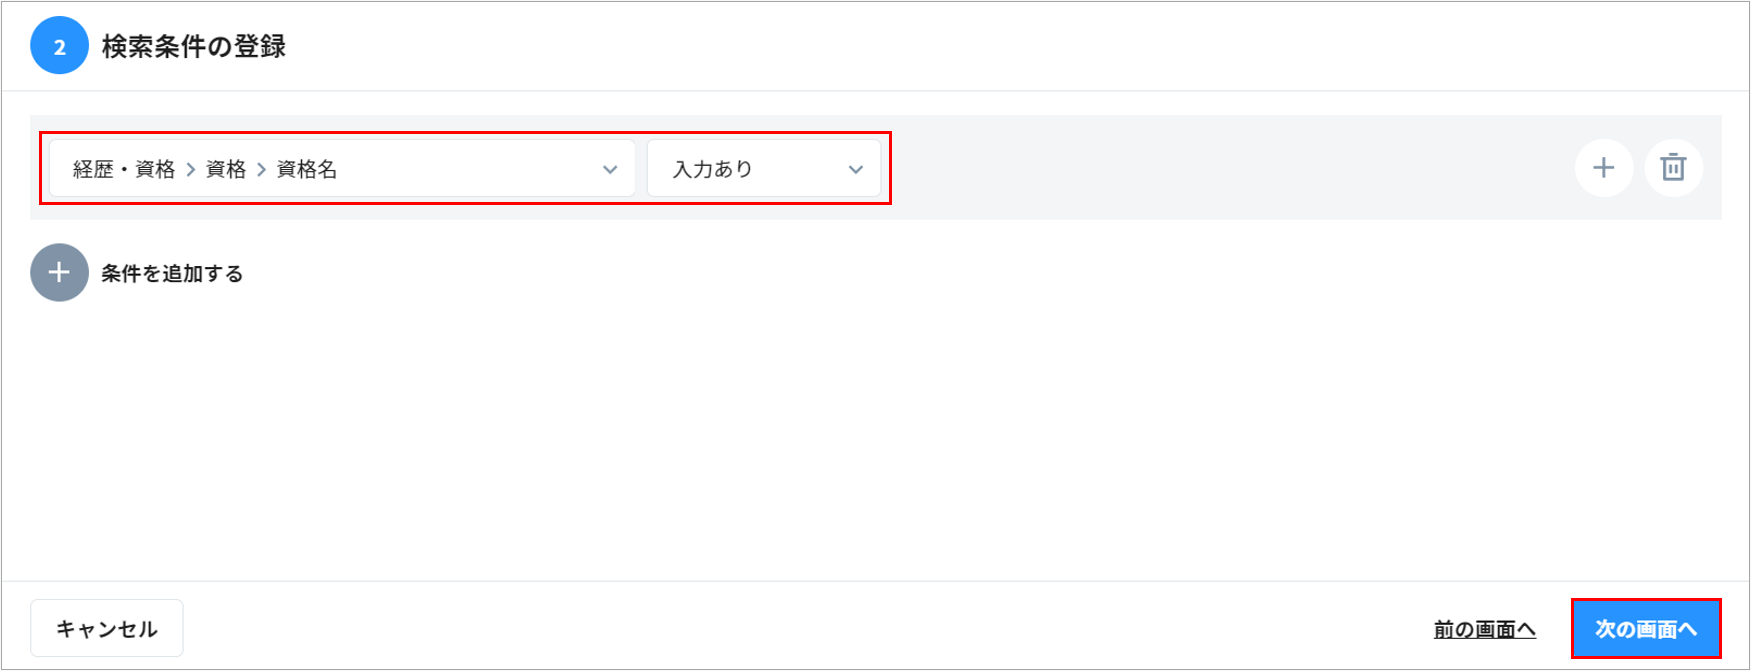This screenshot has height=671, width=1752.
Task: Click the breadcrumb arrow before 資格名
Action: (x=261, y=170)
